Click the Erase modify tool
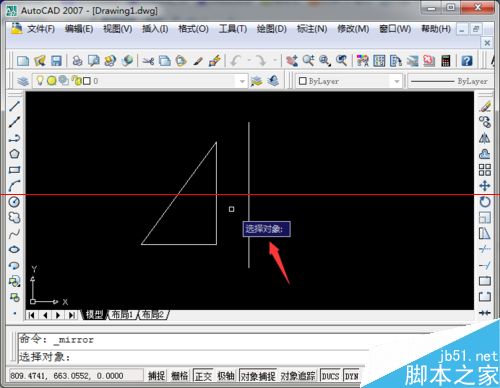Image resolution: width=500 pixels, height=388 pixels. pos(485,106)
